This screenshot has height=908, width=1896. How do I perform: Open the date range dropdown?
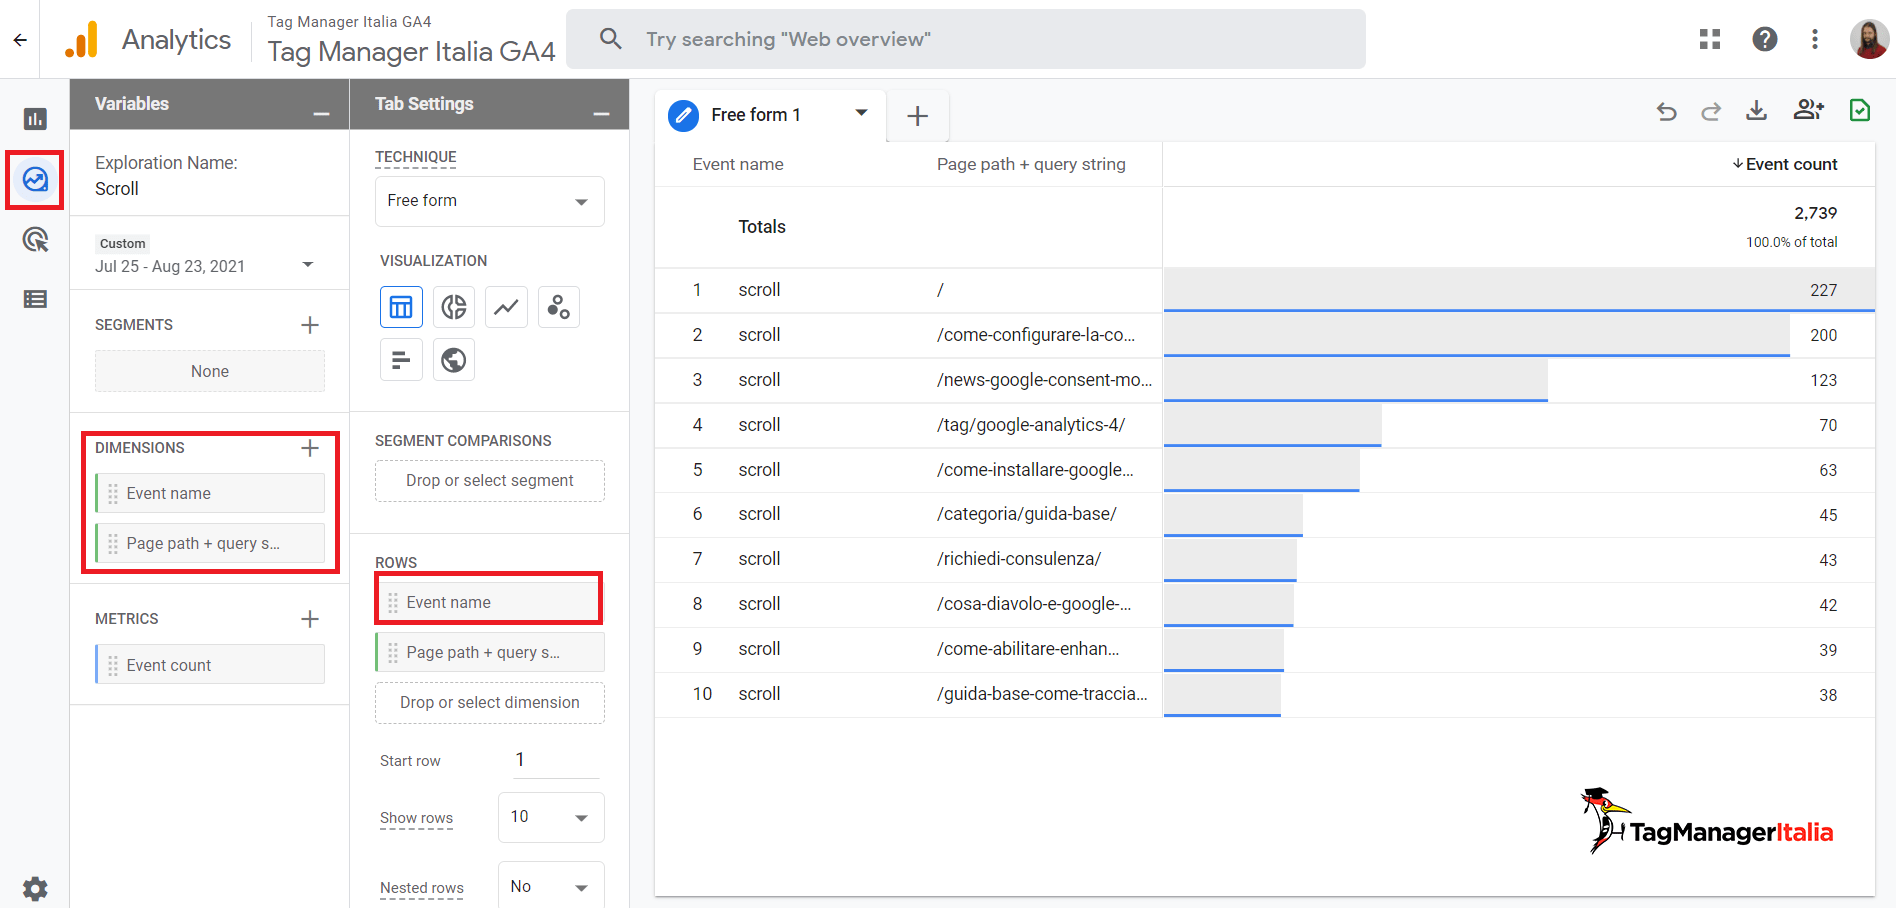pos(308,265)
